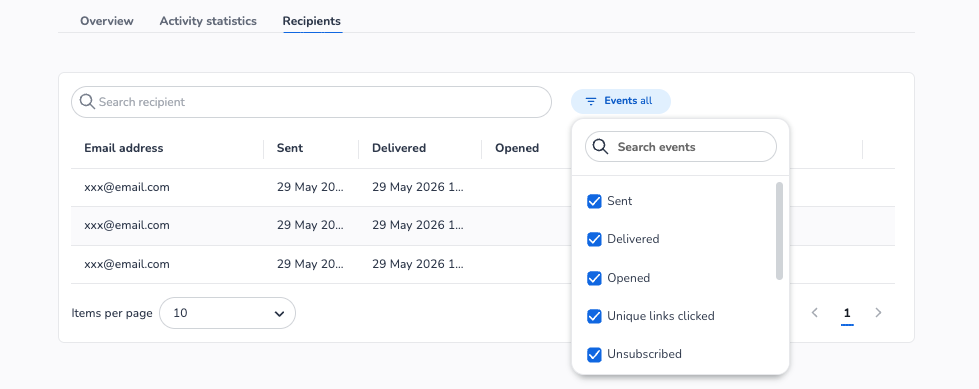Viewport: 979px width, 389px height.
Task: Toggle the Opened event checkbox
Action: pyautogui.click(x=594, y=278)
